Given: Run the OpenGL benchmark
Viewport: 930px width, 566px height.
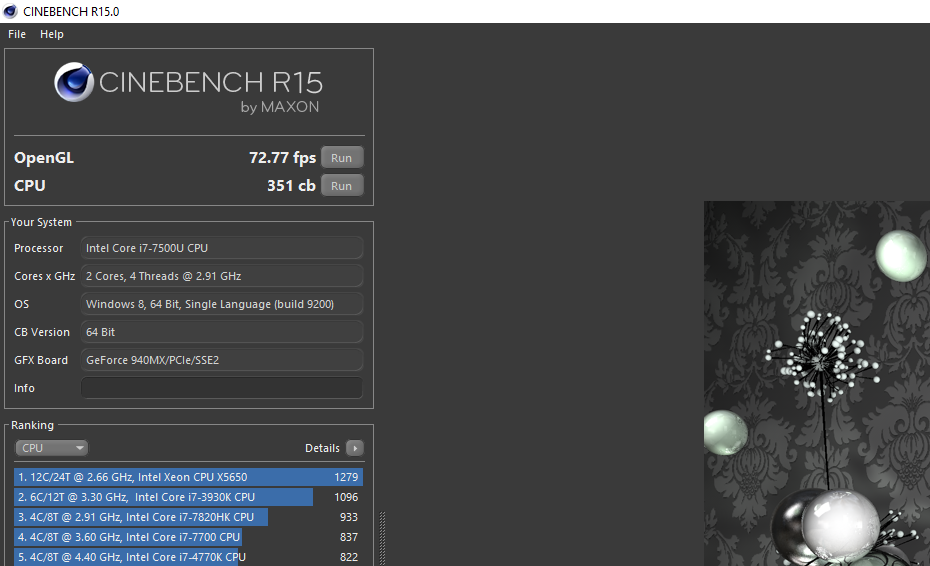Looking at the screenshot, I should [342, 158].
